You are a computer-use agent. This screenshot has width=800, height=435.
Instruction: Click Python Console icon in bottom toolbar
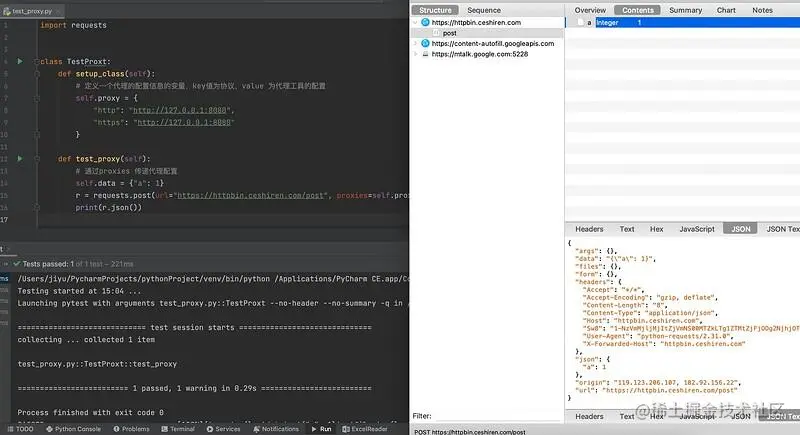[x=49, y=429]
